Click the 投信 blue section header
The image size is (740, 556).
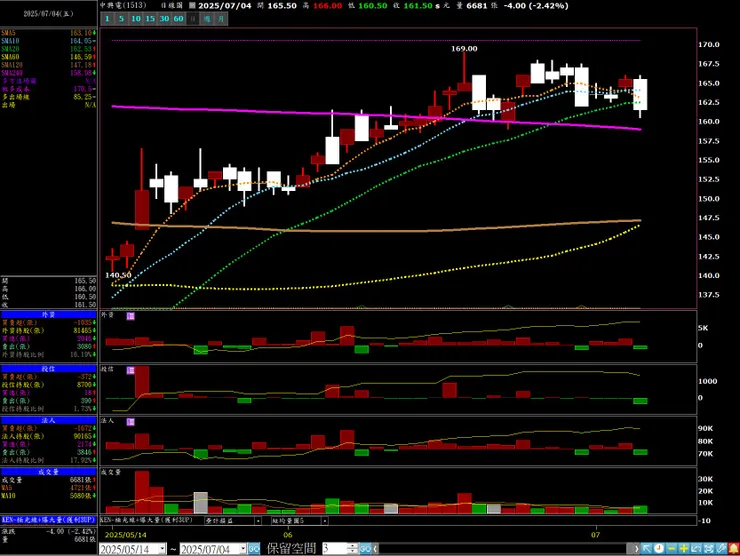(49, 369)
